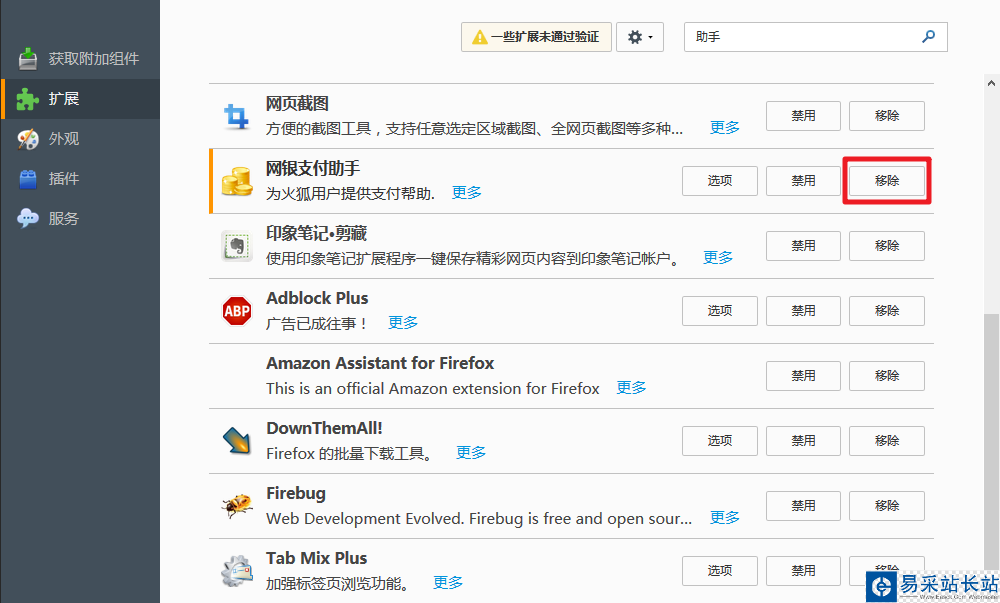Click the Tab Mix Plus icon

237,571
